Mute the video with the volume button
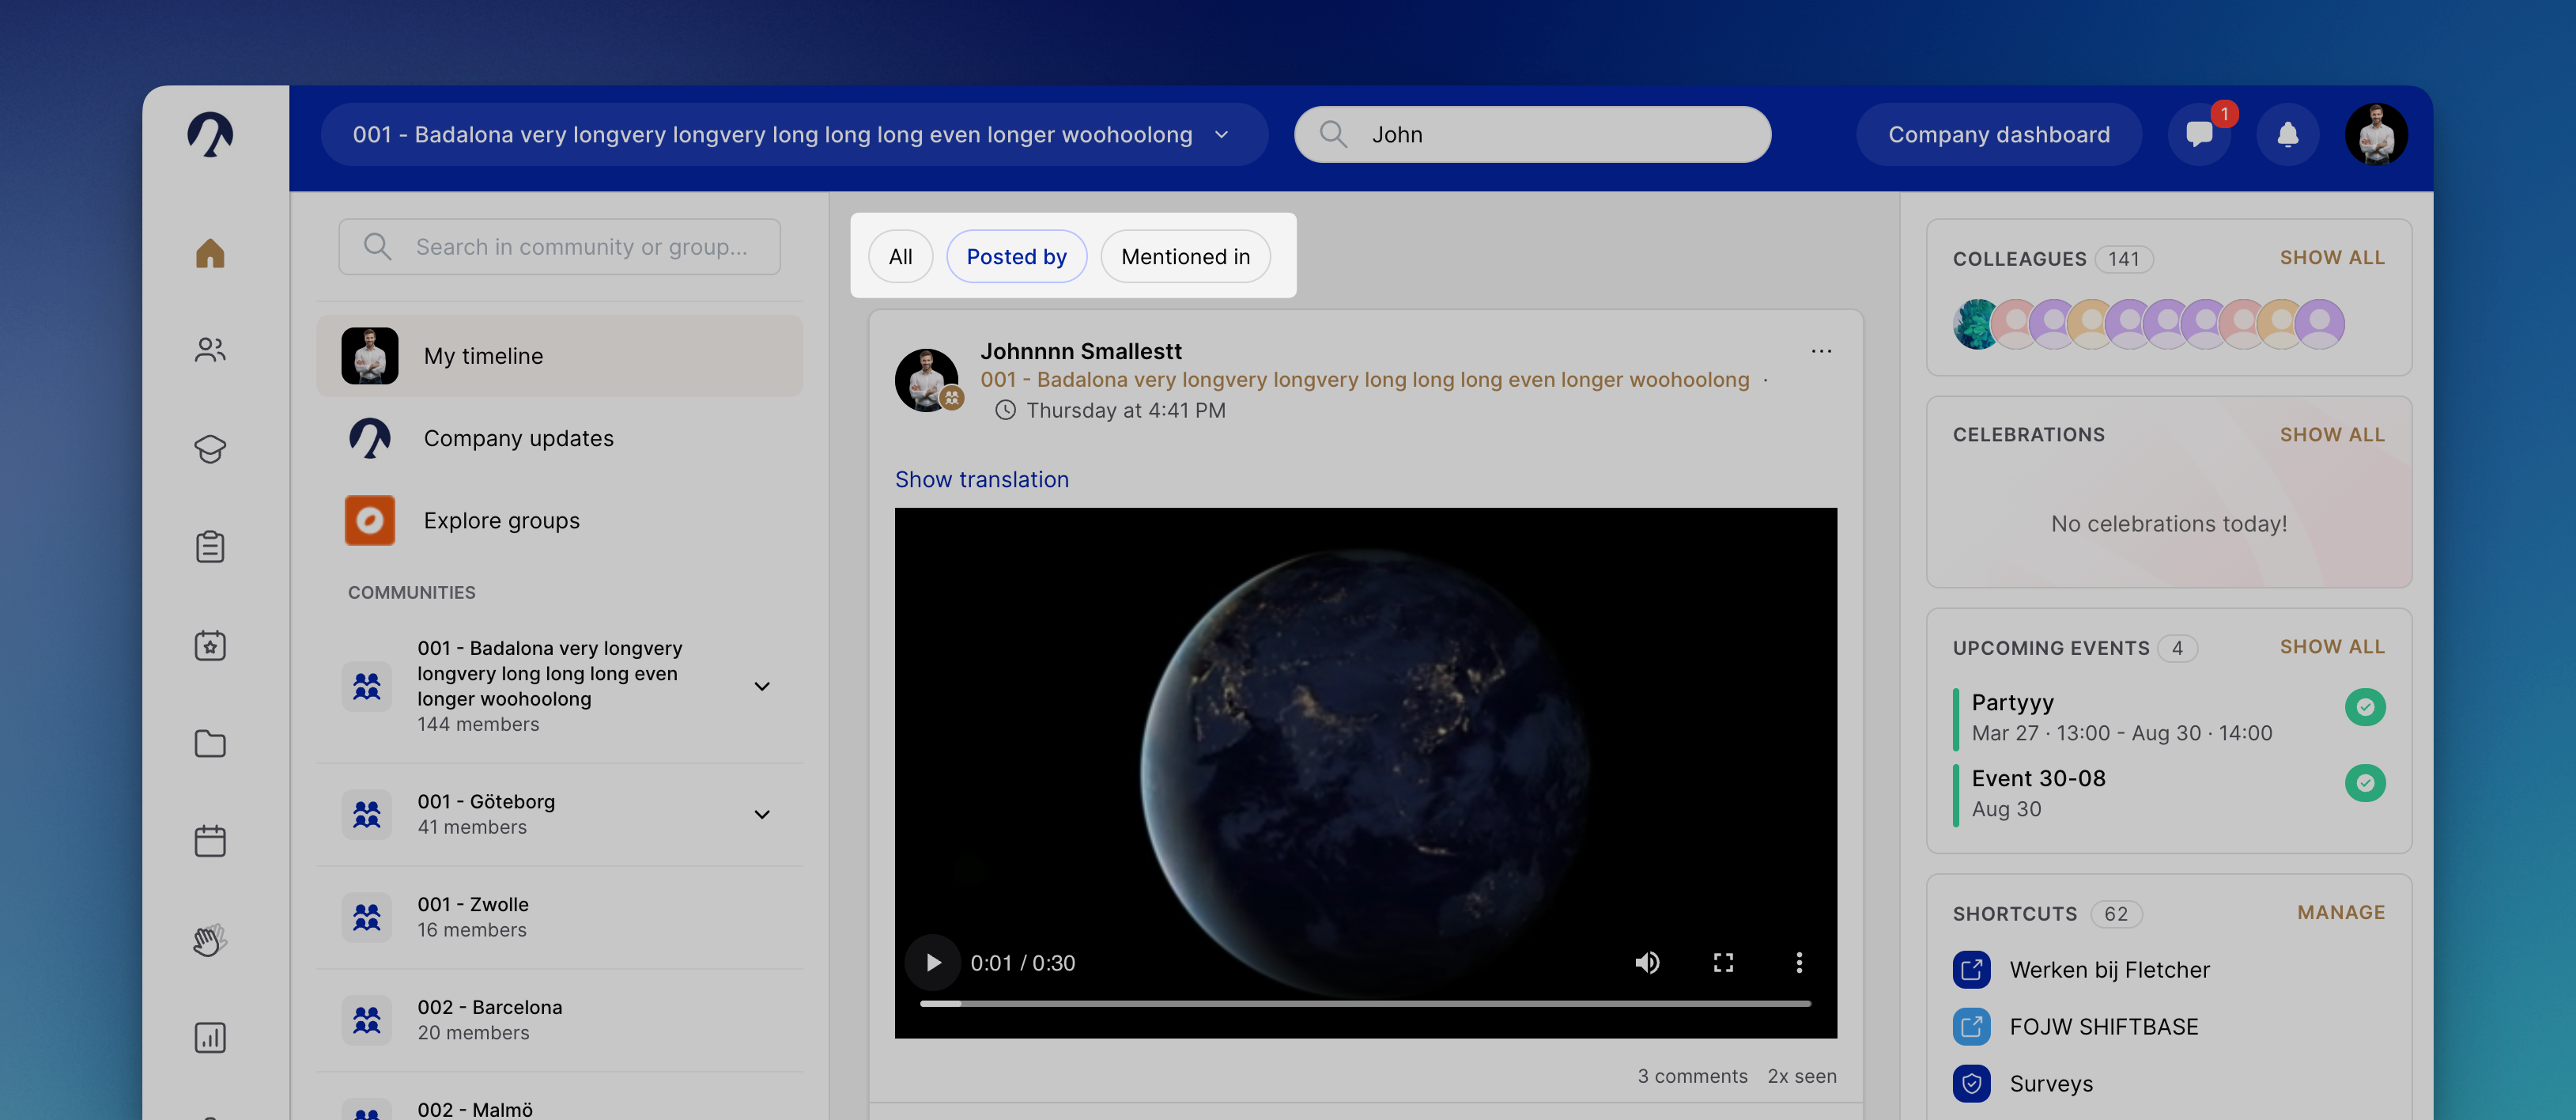The image size is (2576, 1120). (x=1647, y=962)
